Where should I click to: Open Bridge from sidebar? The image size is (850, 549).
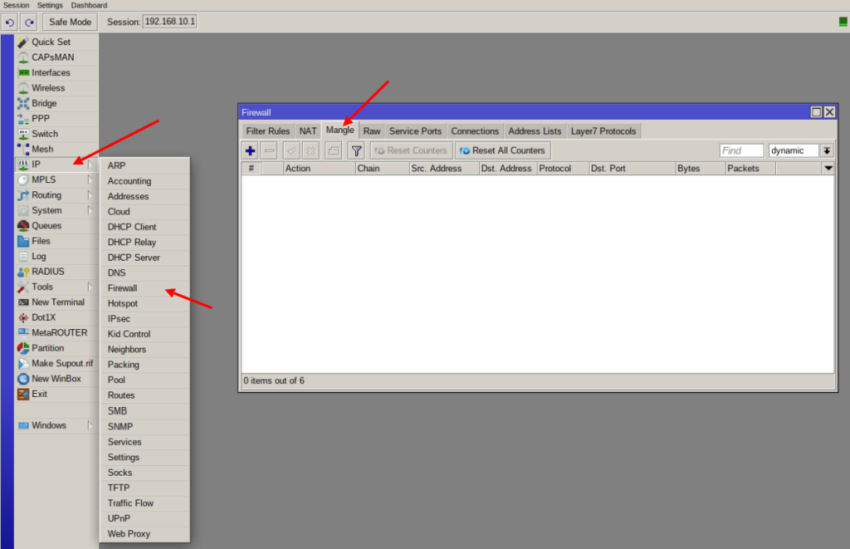56,103
